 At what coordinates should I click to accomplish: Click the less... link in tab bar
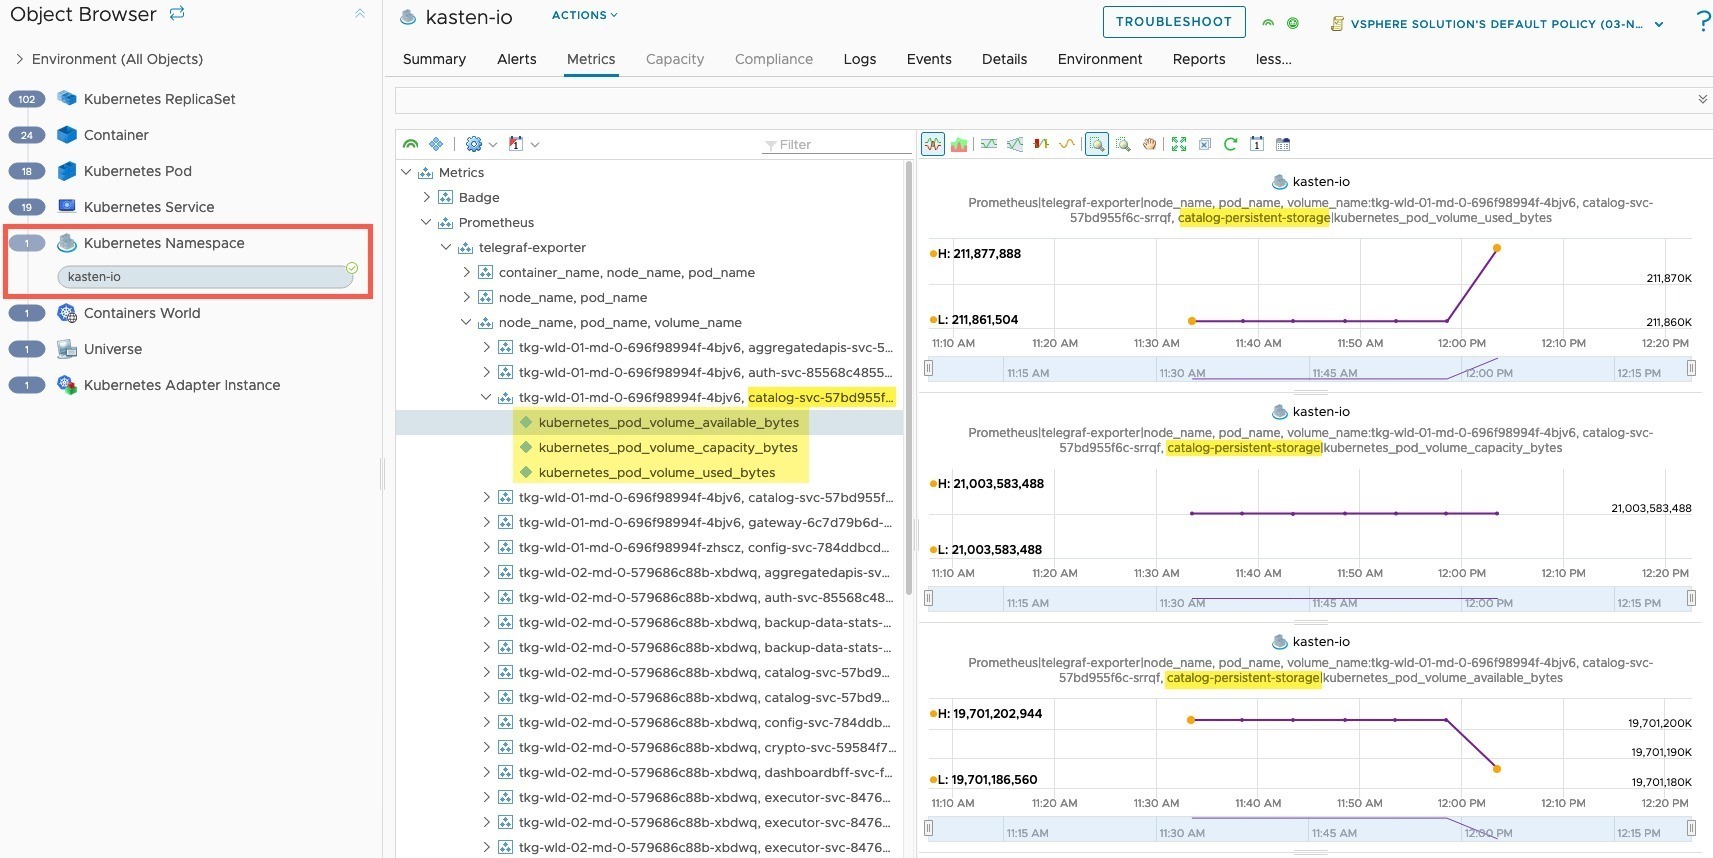click(1274, 59)
